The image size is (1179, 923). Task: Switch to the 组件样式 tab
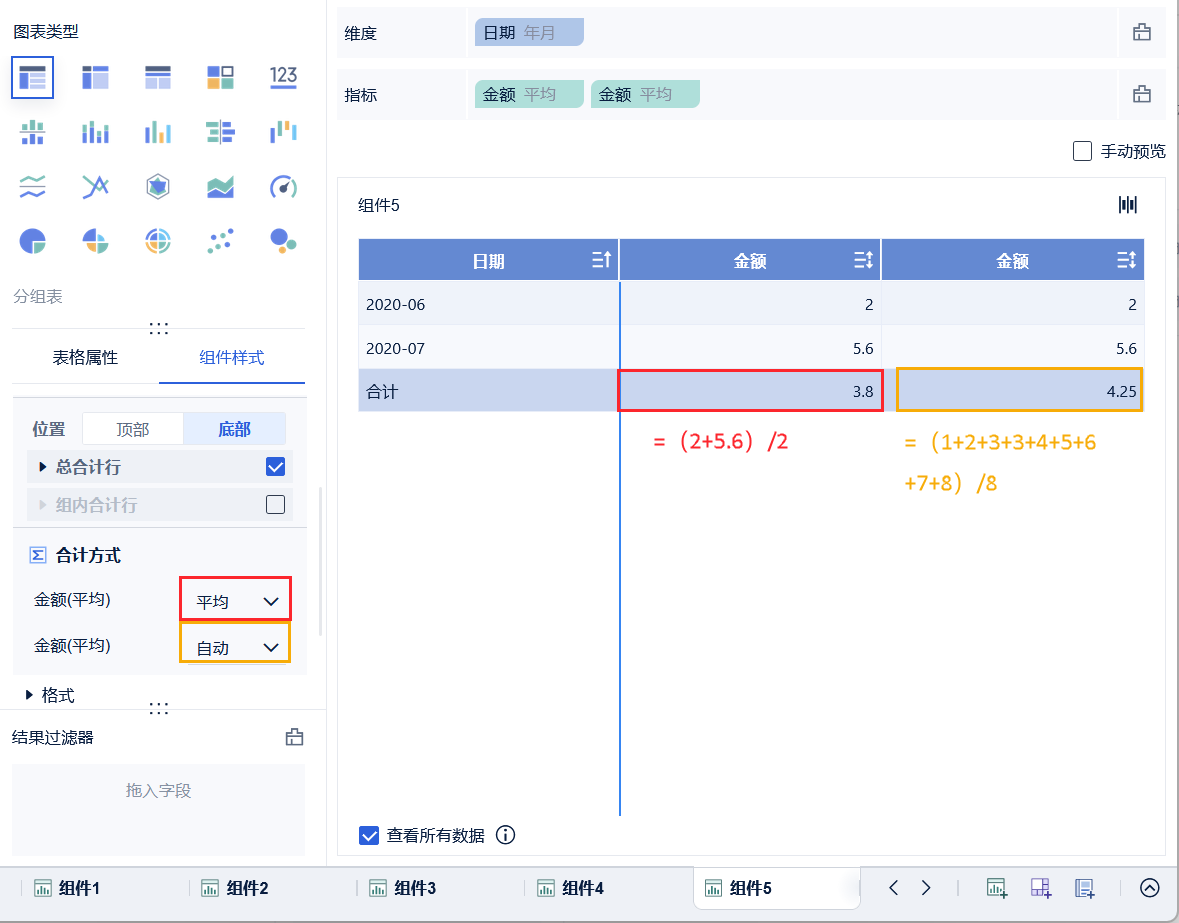click(x=232, y=357)
